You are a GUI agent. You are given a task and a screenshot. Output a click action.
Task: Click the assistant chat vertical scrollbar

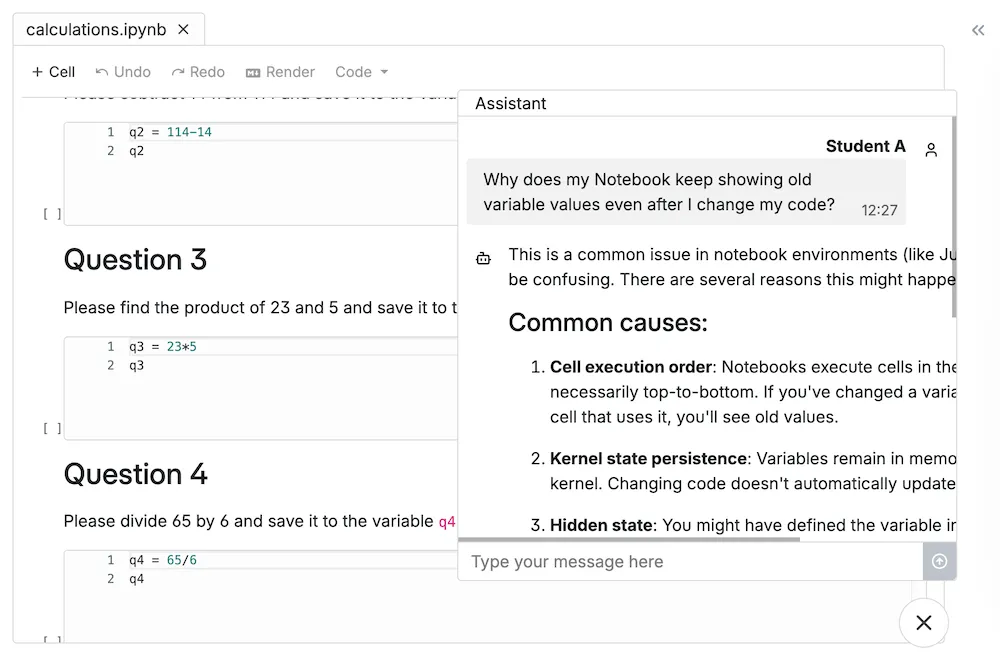[x=954, y=217]
